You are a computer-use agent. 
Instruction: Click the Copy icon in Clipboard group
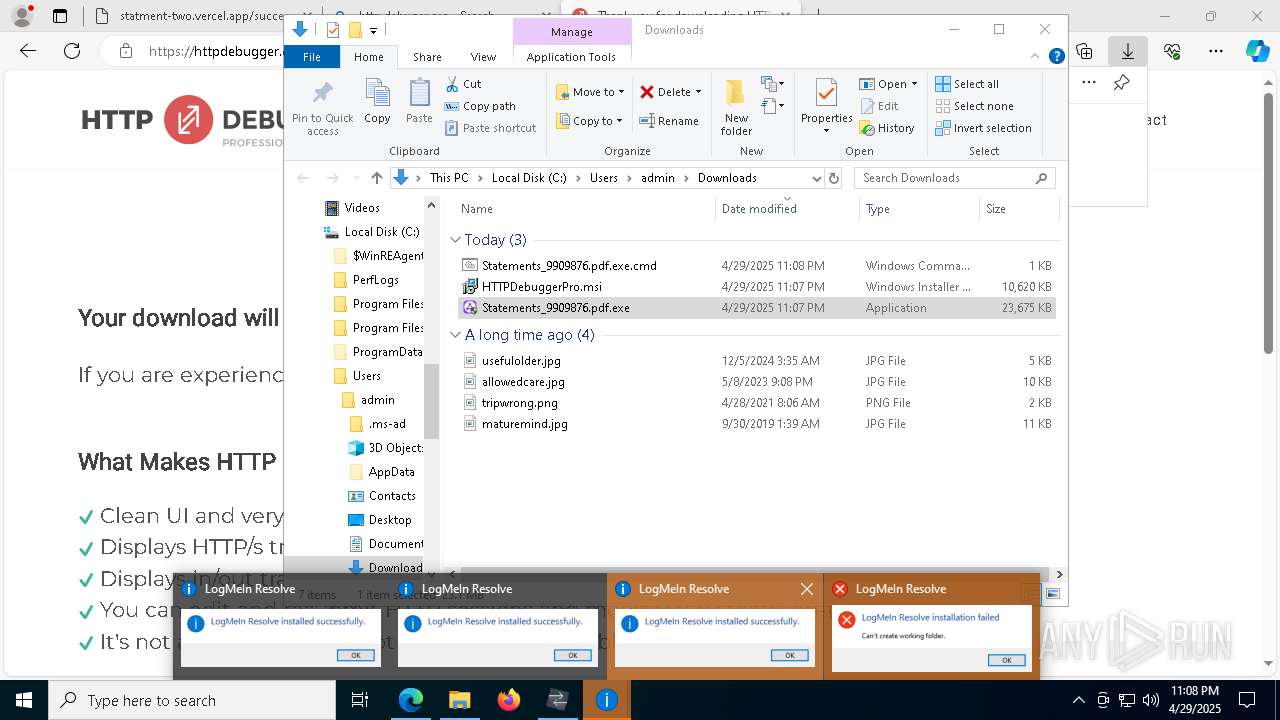pos(377,94)
